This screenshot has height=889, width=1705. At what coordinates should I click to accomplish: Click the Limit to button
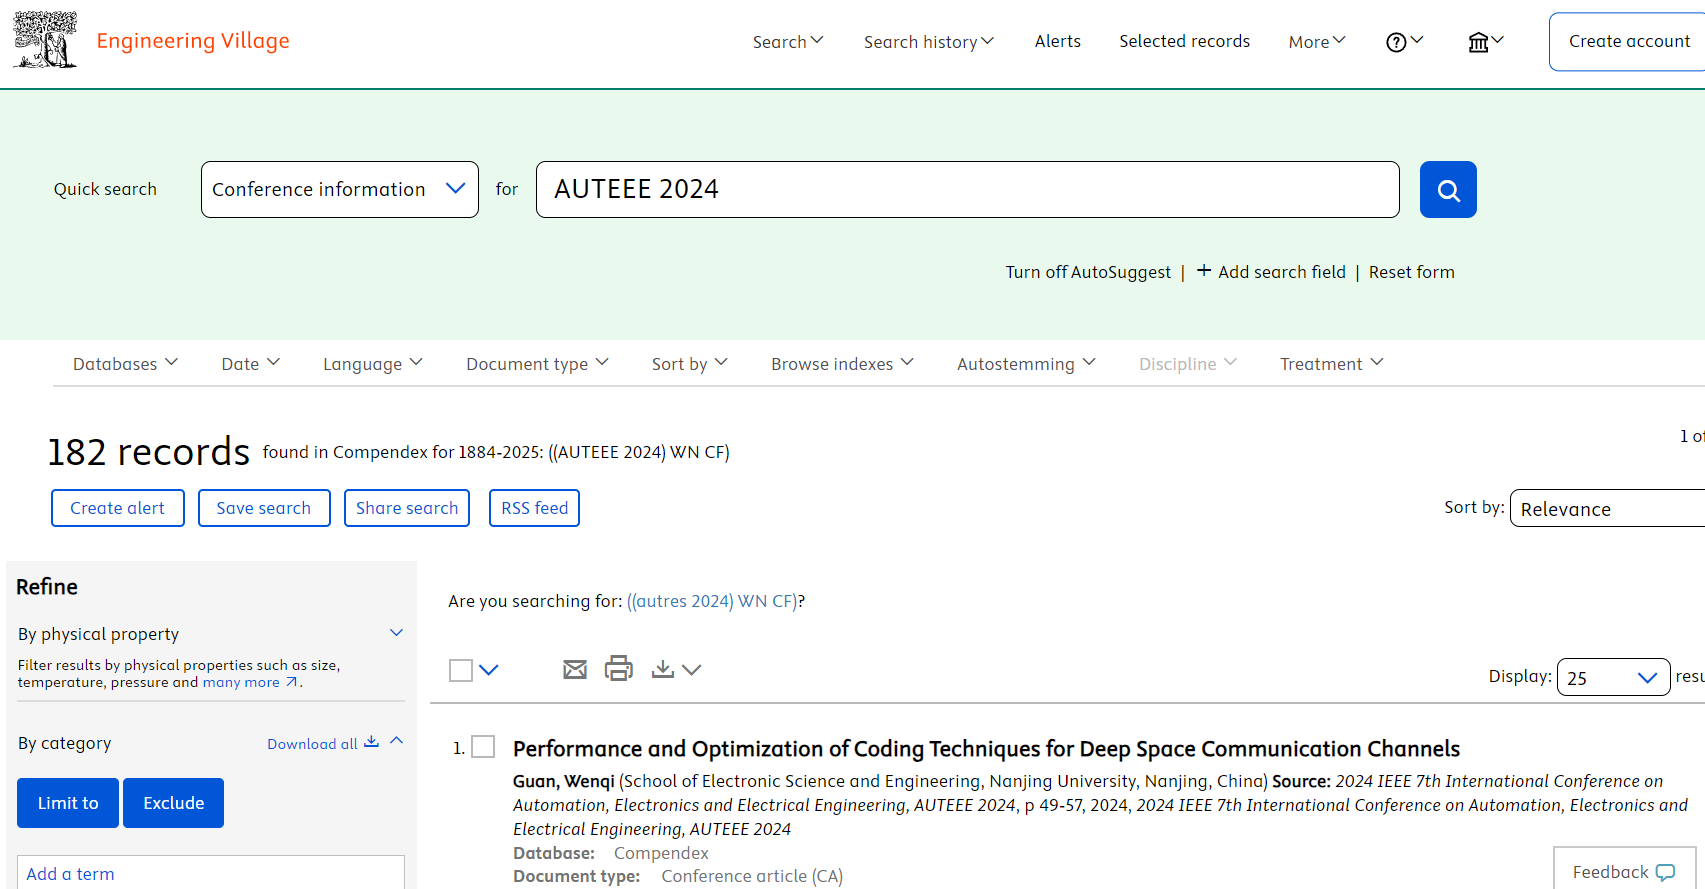point(68,803)
